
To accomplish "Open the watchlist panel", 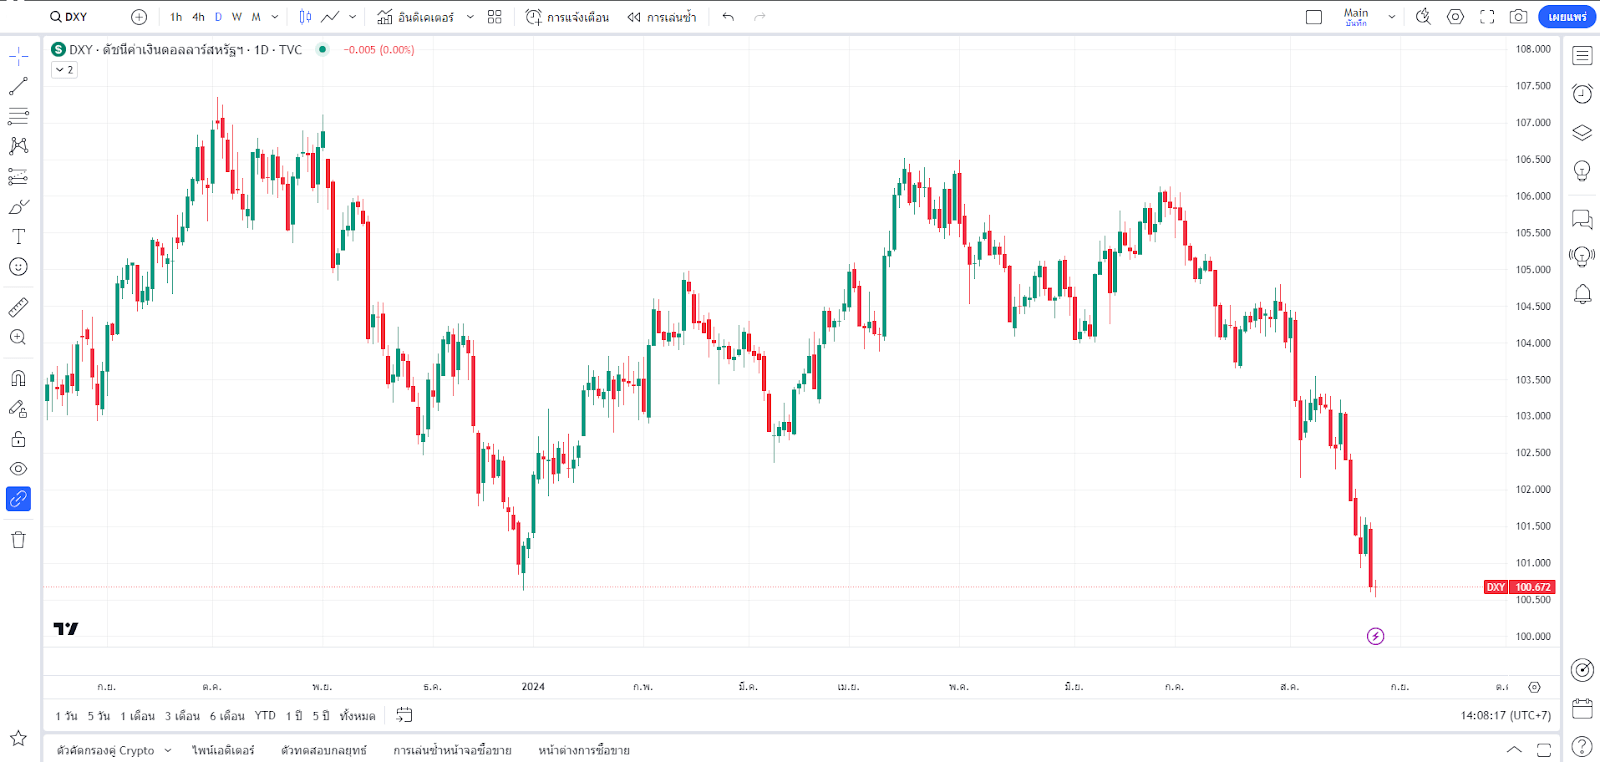I will [1582, 56].
